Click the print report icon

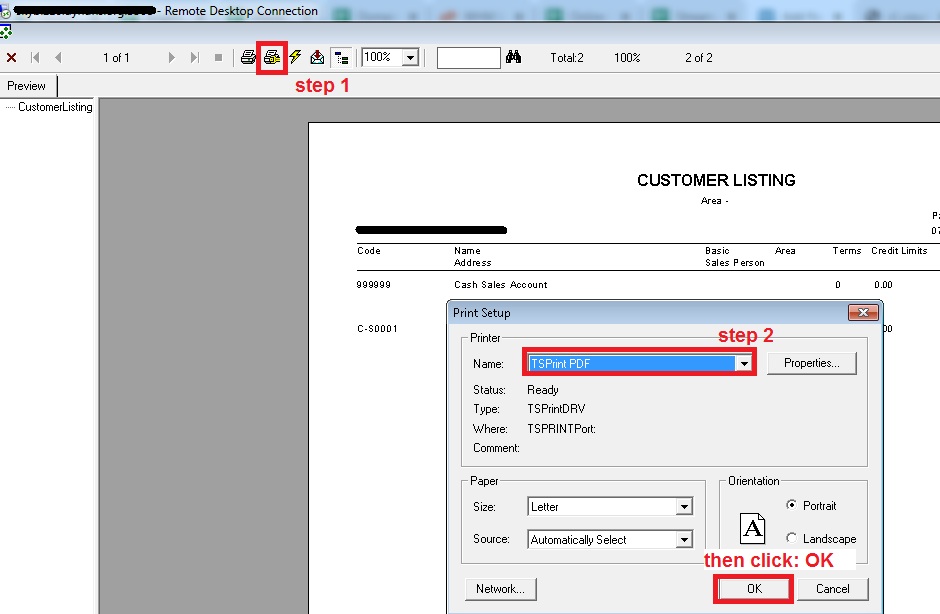tap(249, 58)
